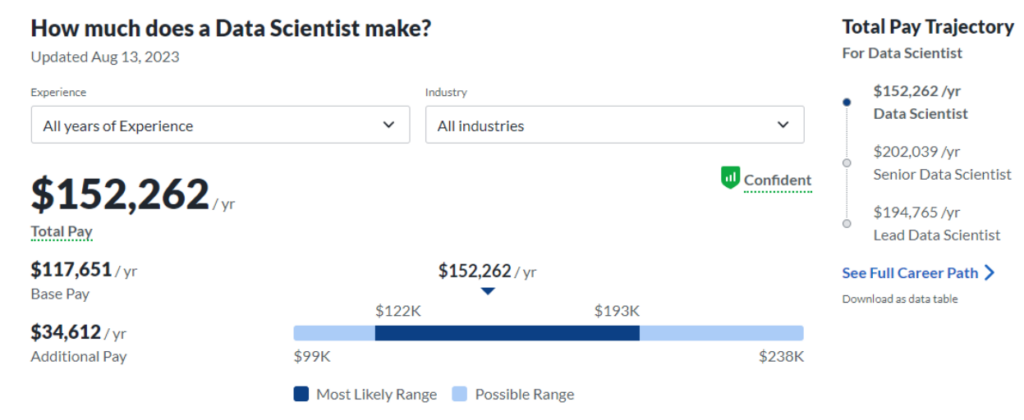Click the Possible Range legend swatch
The width and height of the screenshot is (1024, 420).
[460, 394]
